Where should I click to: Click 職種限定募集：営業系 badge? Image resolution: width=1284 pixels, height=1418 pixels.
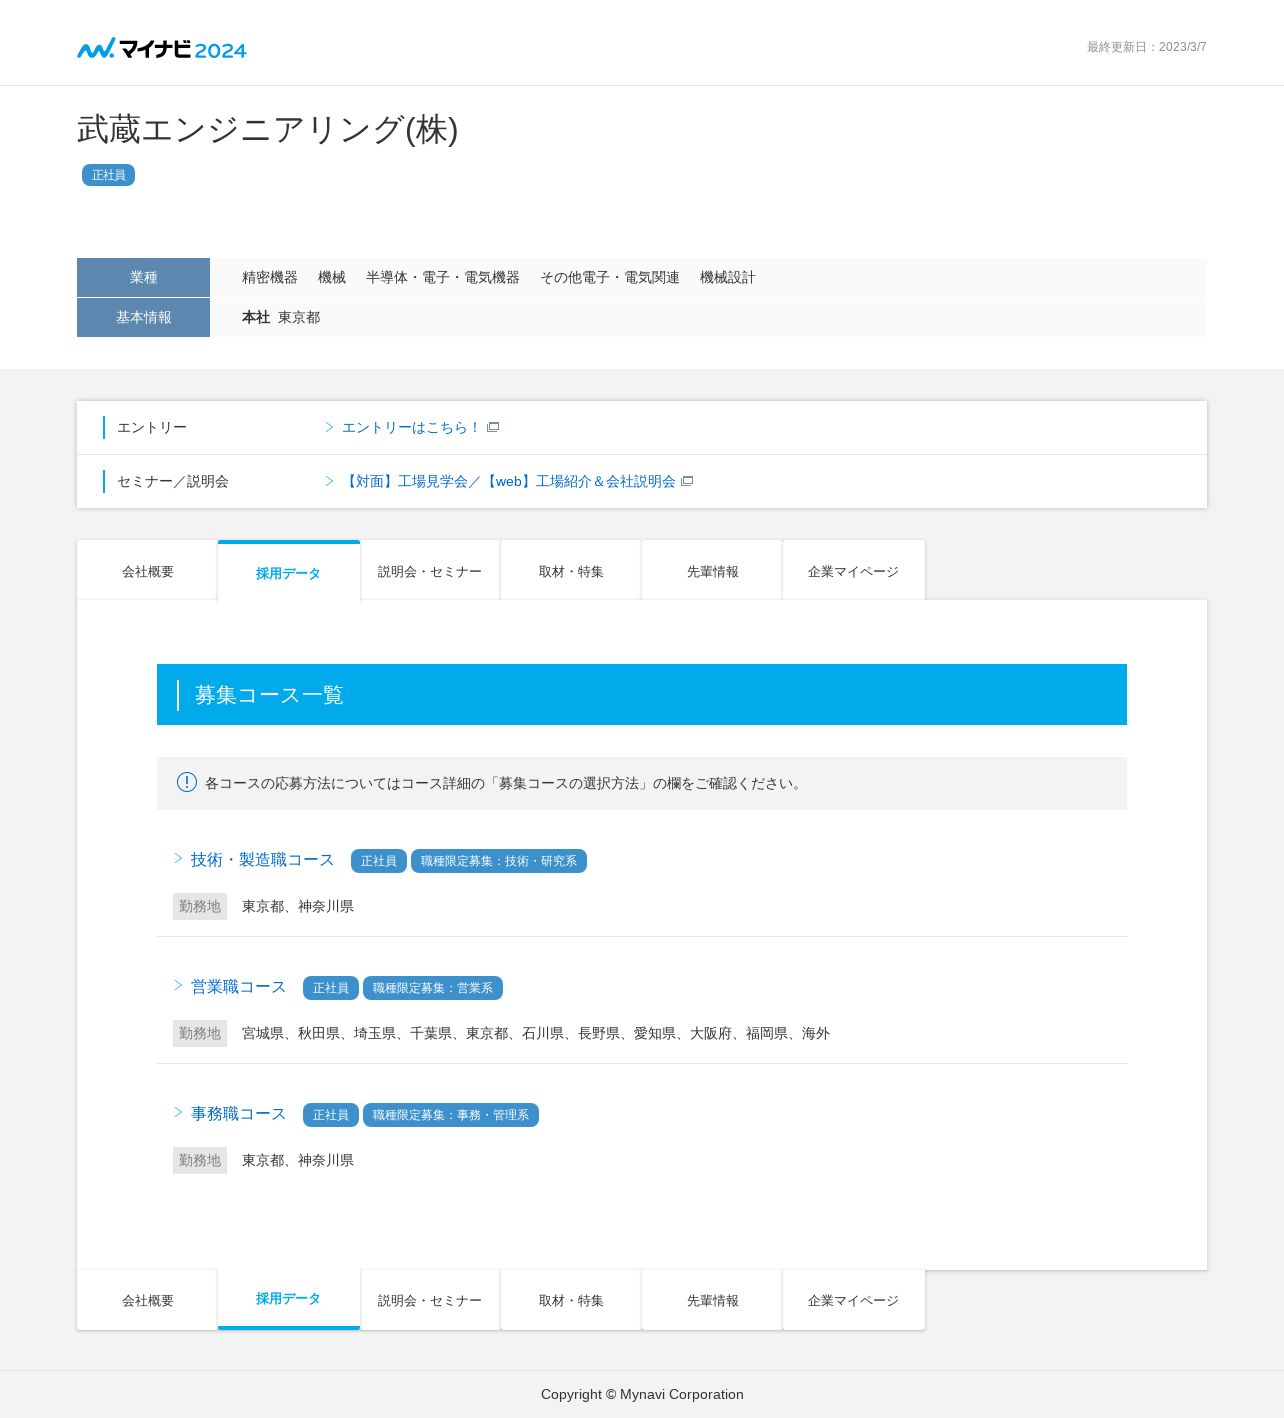point(433,988)
